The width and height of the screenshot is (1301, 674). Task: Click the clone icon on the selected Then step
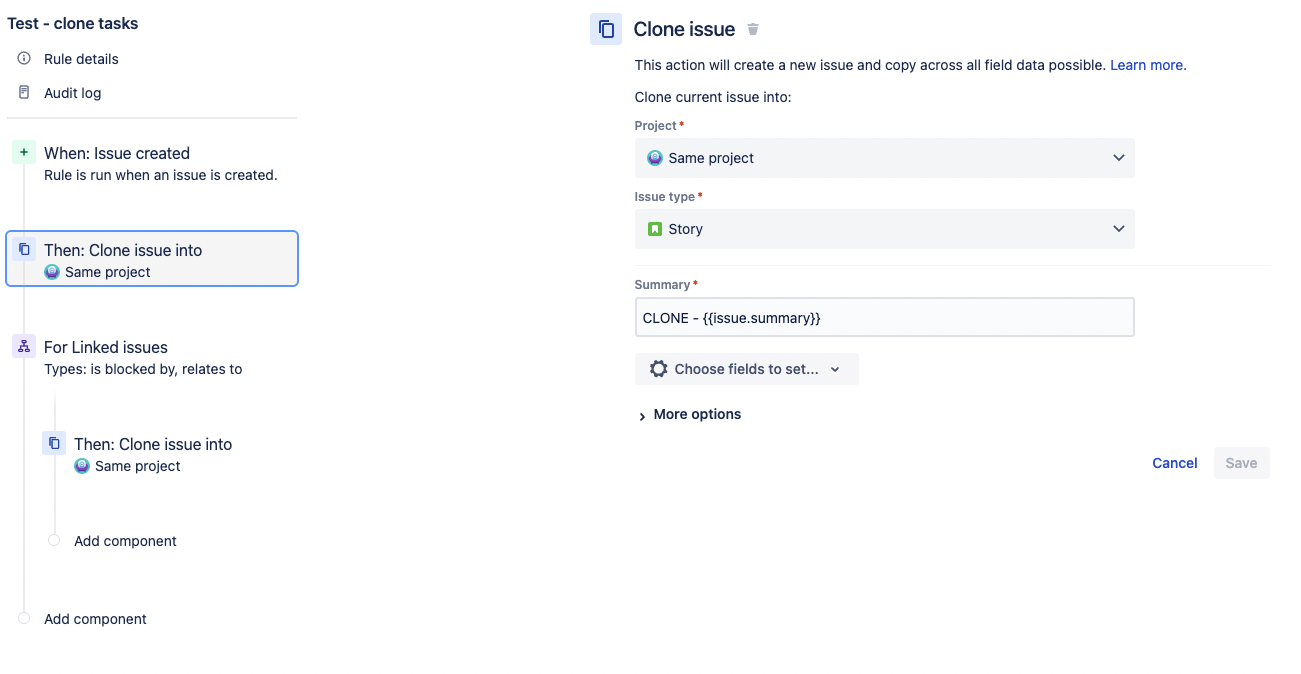[24, 250]
